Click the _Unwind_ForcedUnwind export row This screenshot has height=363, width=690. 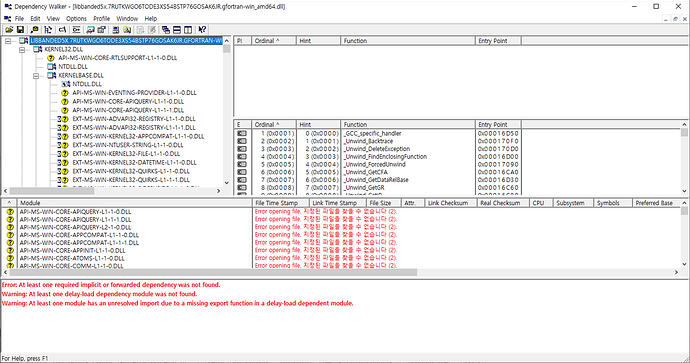click(377, 164)
